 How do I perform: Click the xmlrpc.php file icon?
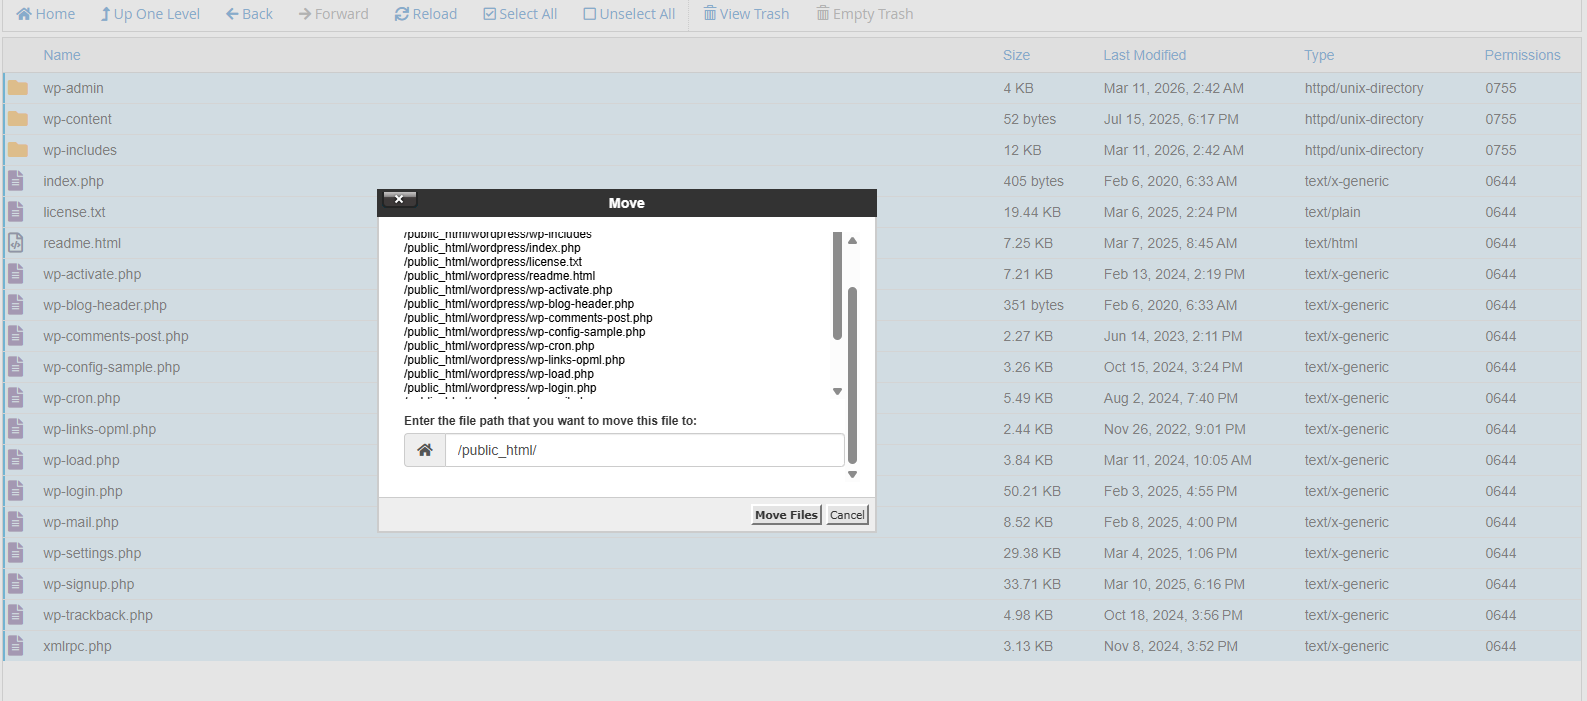pos(16,646)
